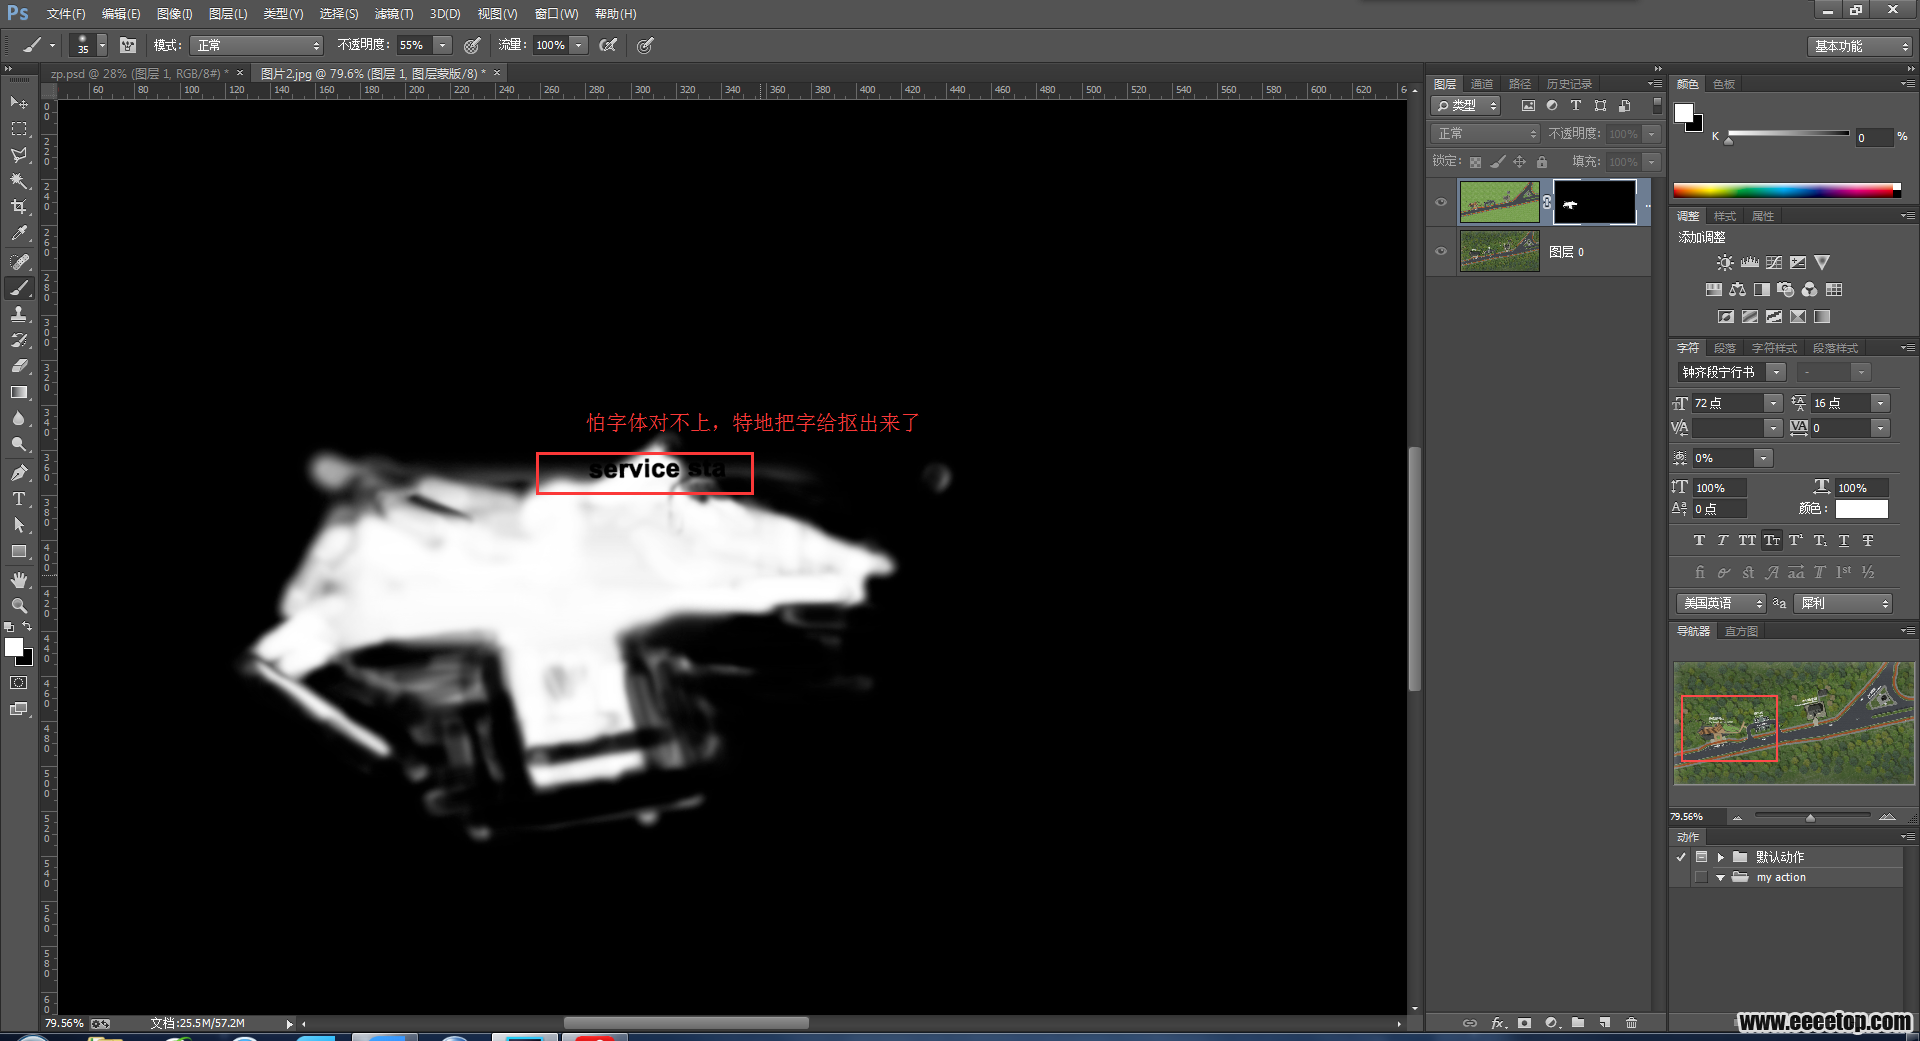Add a Brightness/Contrast adjustment
The image size is (1920, 1041).
1725,263
